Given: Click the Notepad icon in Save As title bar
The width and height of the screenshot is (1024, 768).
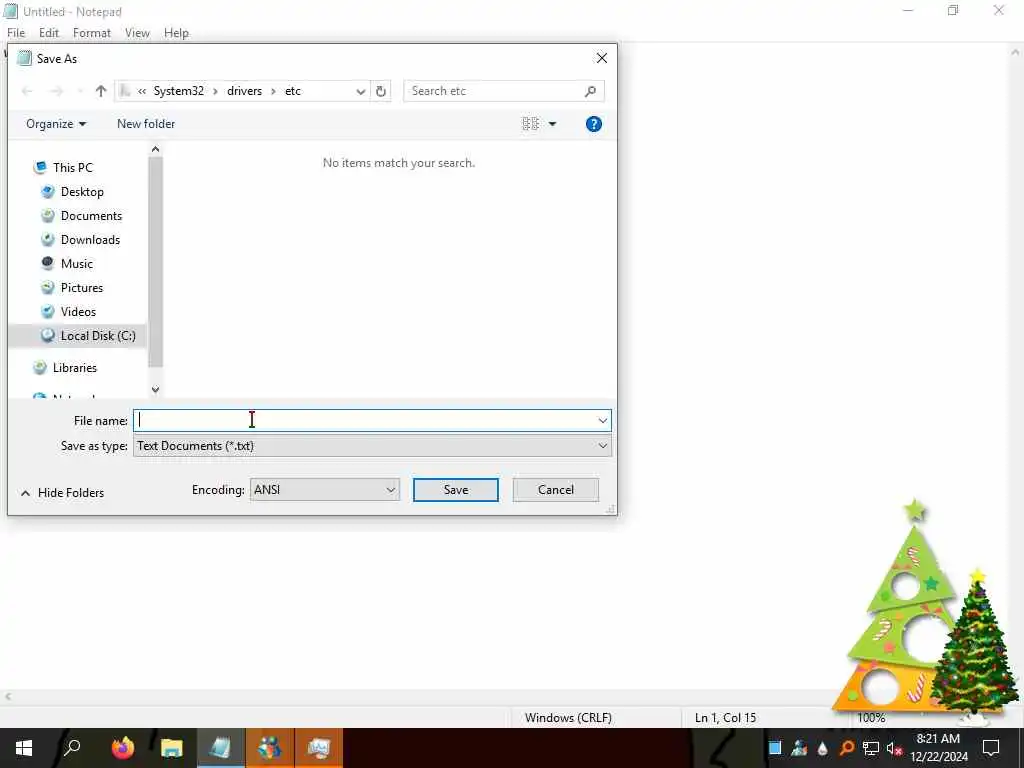Looking at the screenshot, I should [24, 59].
